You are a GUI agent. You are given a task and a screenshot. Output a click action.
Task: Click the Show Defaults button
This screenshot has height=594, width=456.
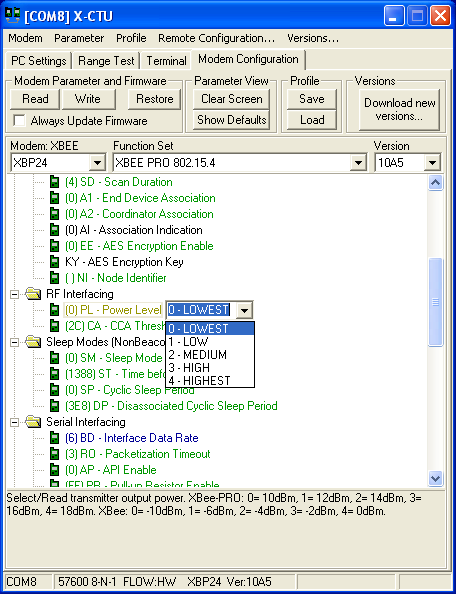231,120
